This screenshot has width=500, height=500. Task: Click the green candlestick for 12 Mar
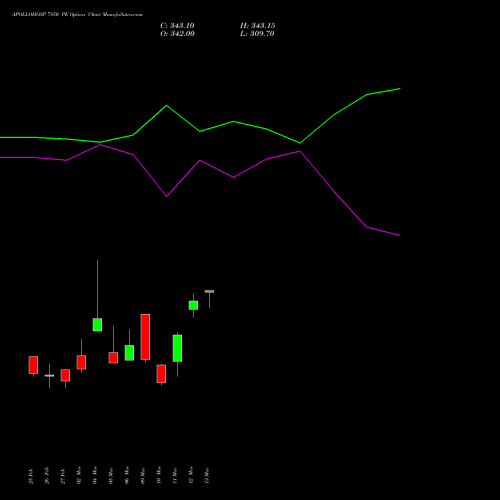(193, 305)
